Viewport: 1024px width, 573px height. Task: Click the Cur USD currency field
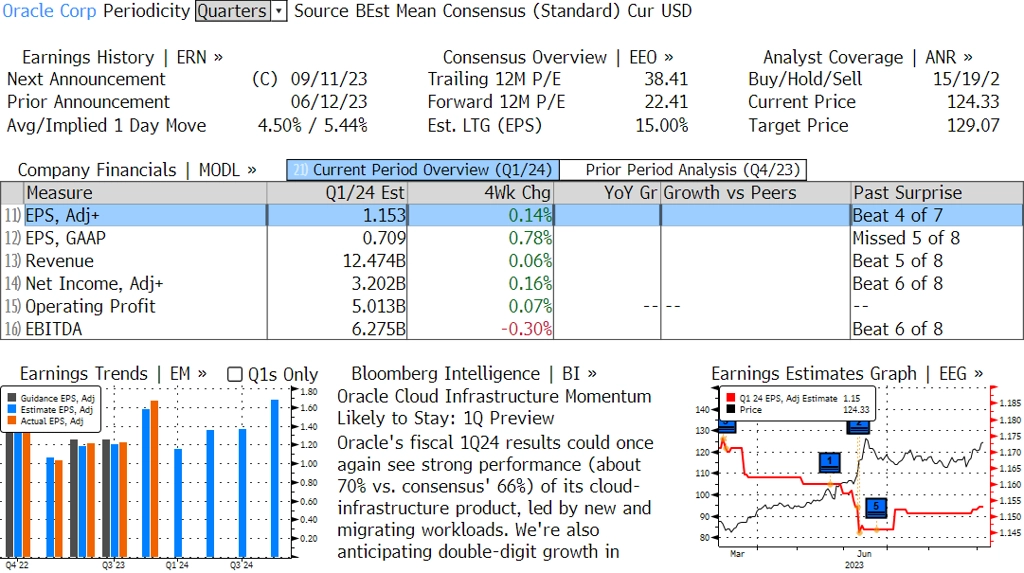pyautogui.click(x=660, y=11)
